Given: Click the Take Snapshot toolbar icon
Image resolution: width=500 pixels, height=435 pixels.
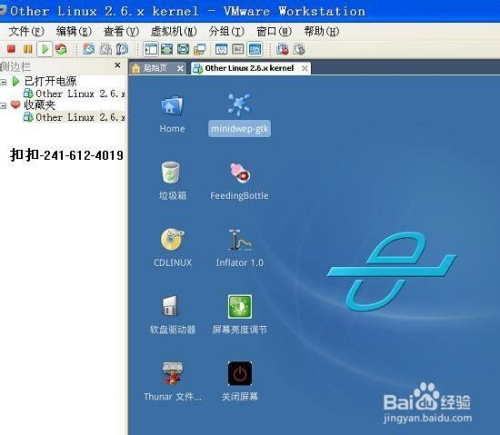Looking at the screenshot, I should (x=89, y=49).
